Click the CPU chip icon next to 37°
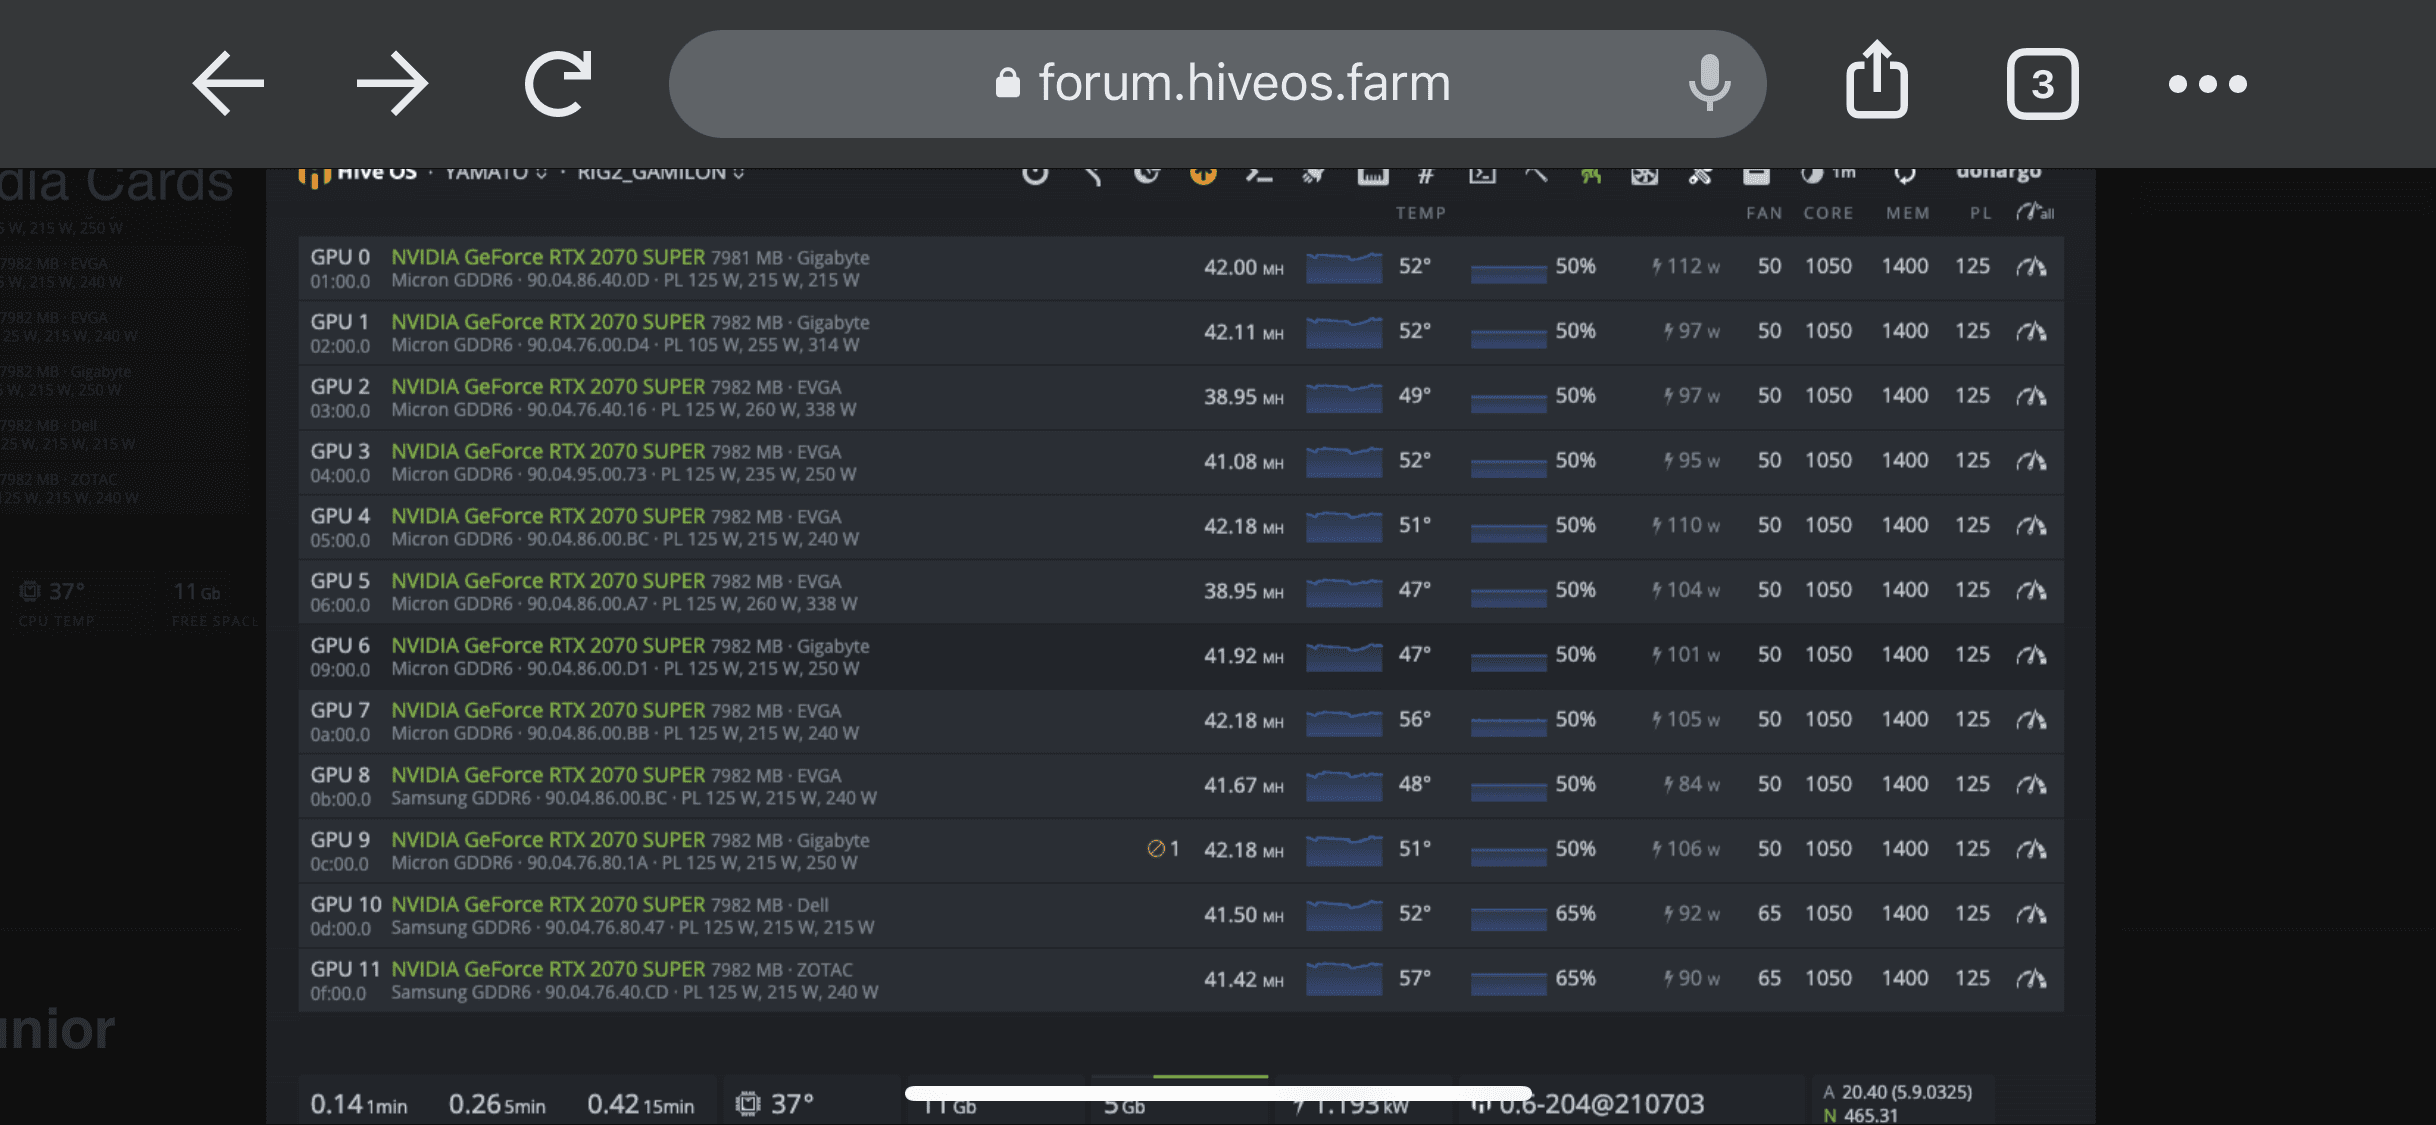The image size is (2436, 1125). (747, 1104)
